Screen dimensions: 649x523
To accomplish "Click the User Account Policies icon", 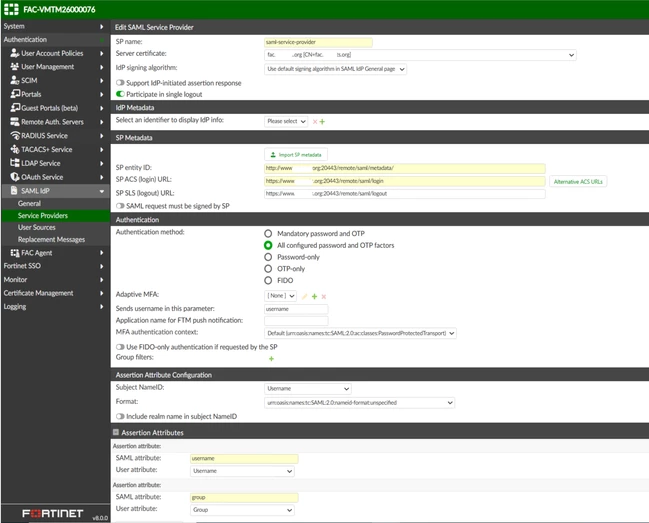I will point(15,53).
